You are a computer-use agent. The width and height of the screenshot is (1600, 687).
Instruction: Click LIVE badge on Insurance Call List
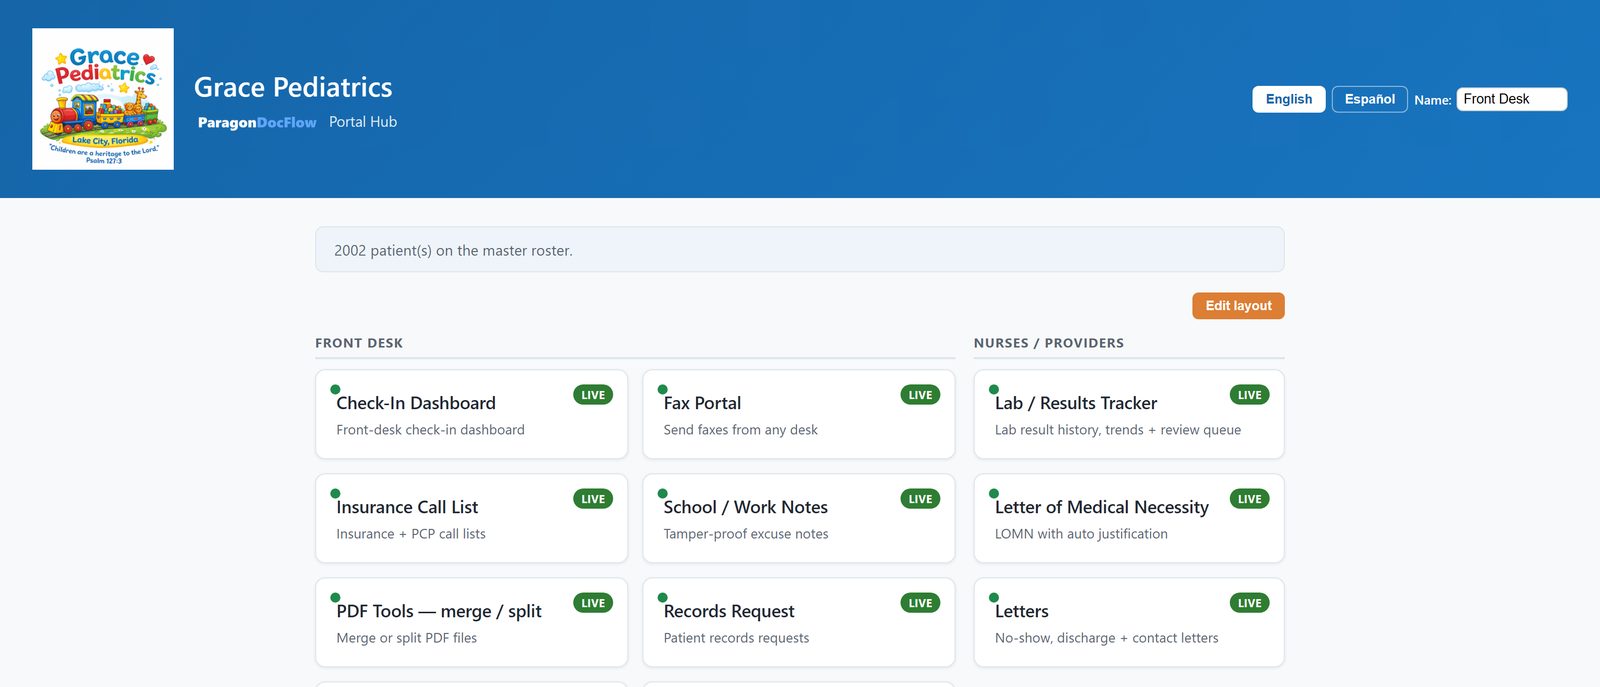(593, 499)
